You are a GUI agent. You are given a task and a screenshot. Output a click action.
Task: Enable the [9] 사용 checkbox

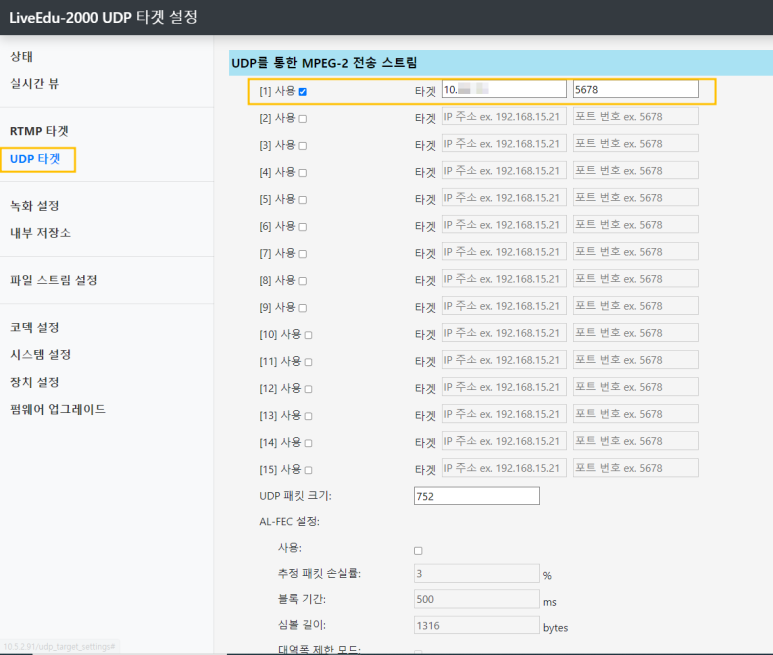[303, 308]
